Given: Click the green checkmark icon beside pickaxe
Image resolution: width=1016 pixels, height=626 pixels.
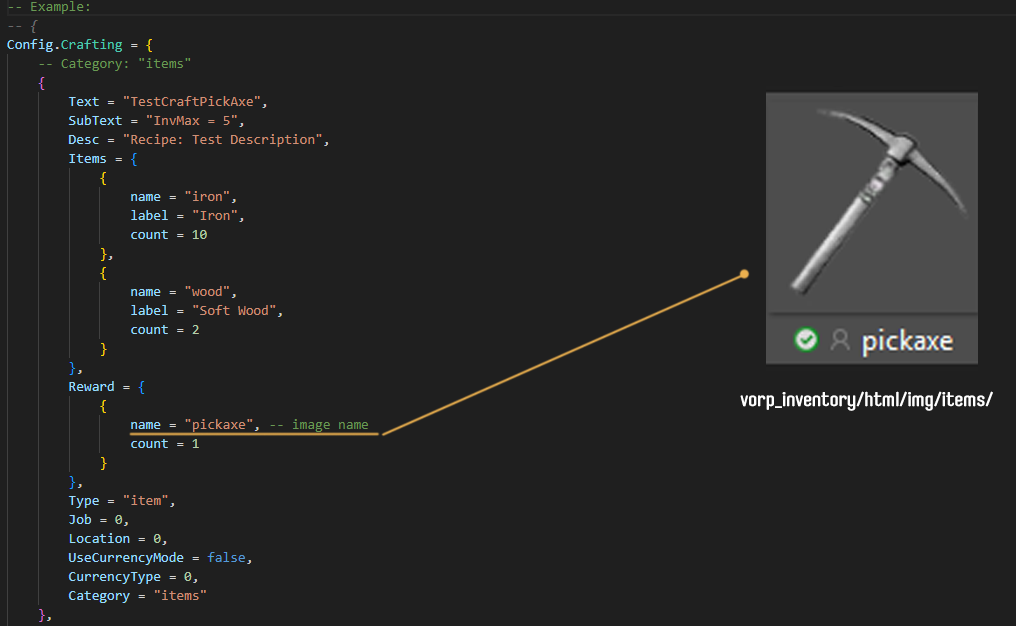Looking at the screenshot, I should click(x=805, y=341).
